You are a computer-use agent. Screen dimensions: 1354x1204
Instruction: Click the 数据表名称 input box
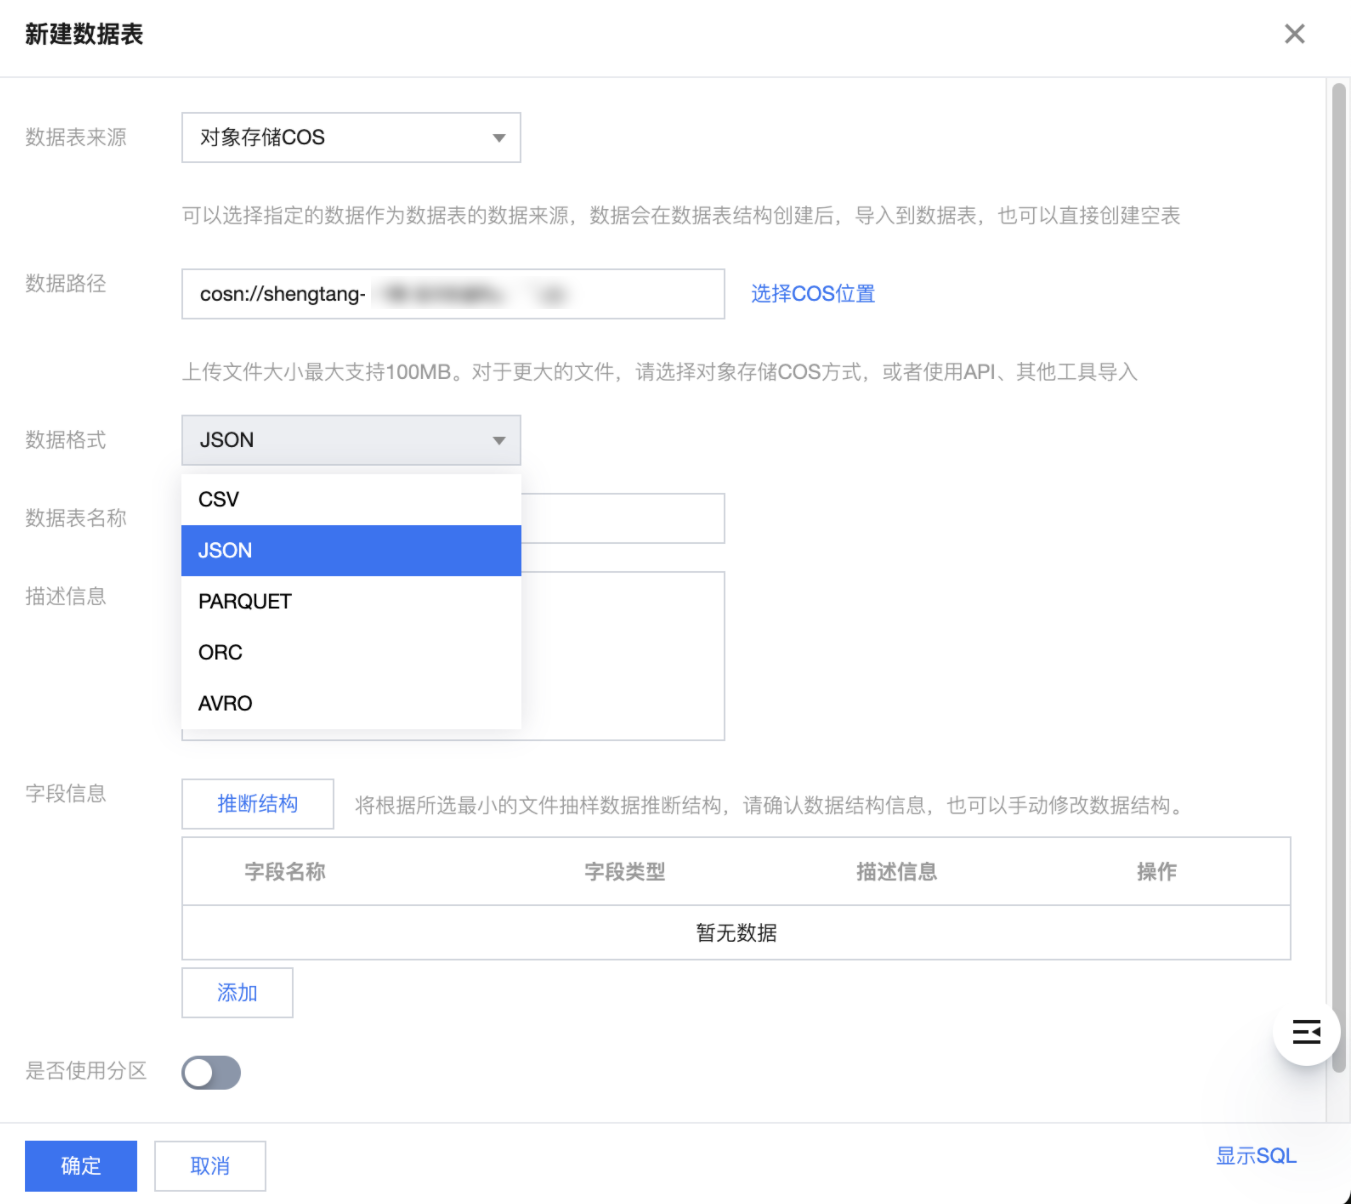tap(622, 518)
